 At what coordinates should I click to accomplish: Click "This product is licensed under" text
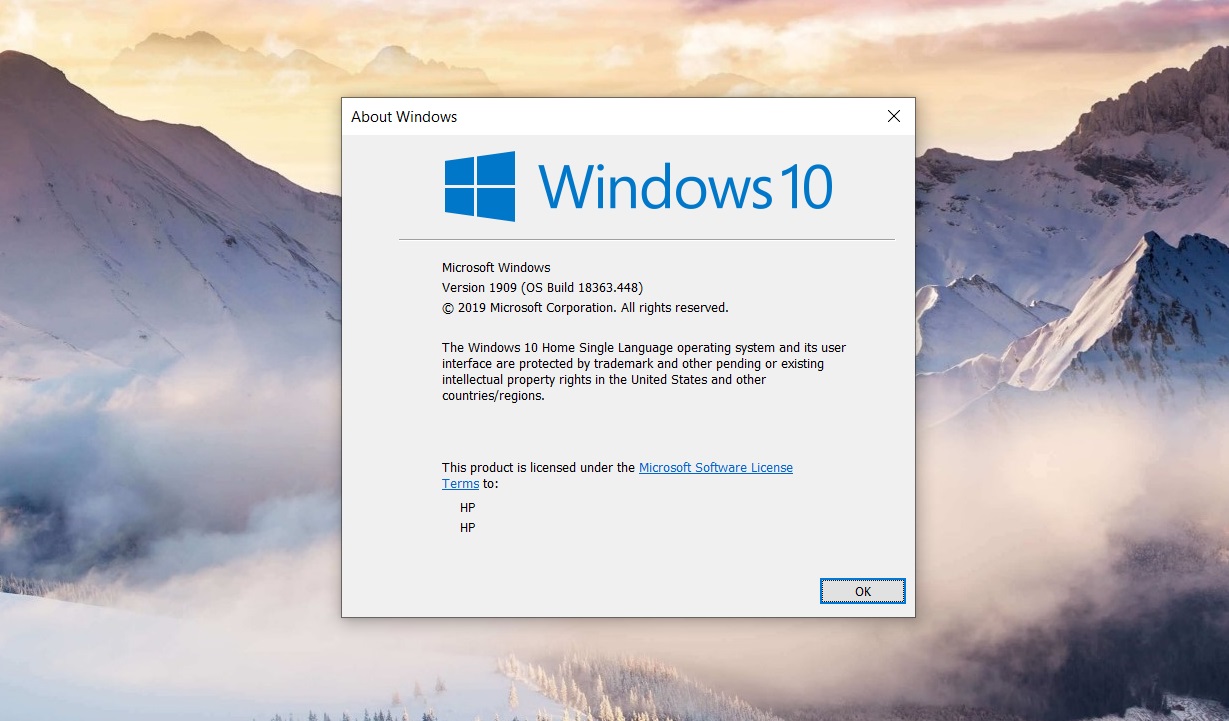[x=538, y=467]
